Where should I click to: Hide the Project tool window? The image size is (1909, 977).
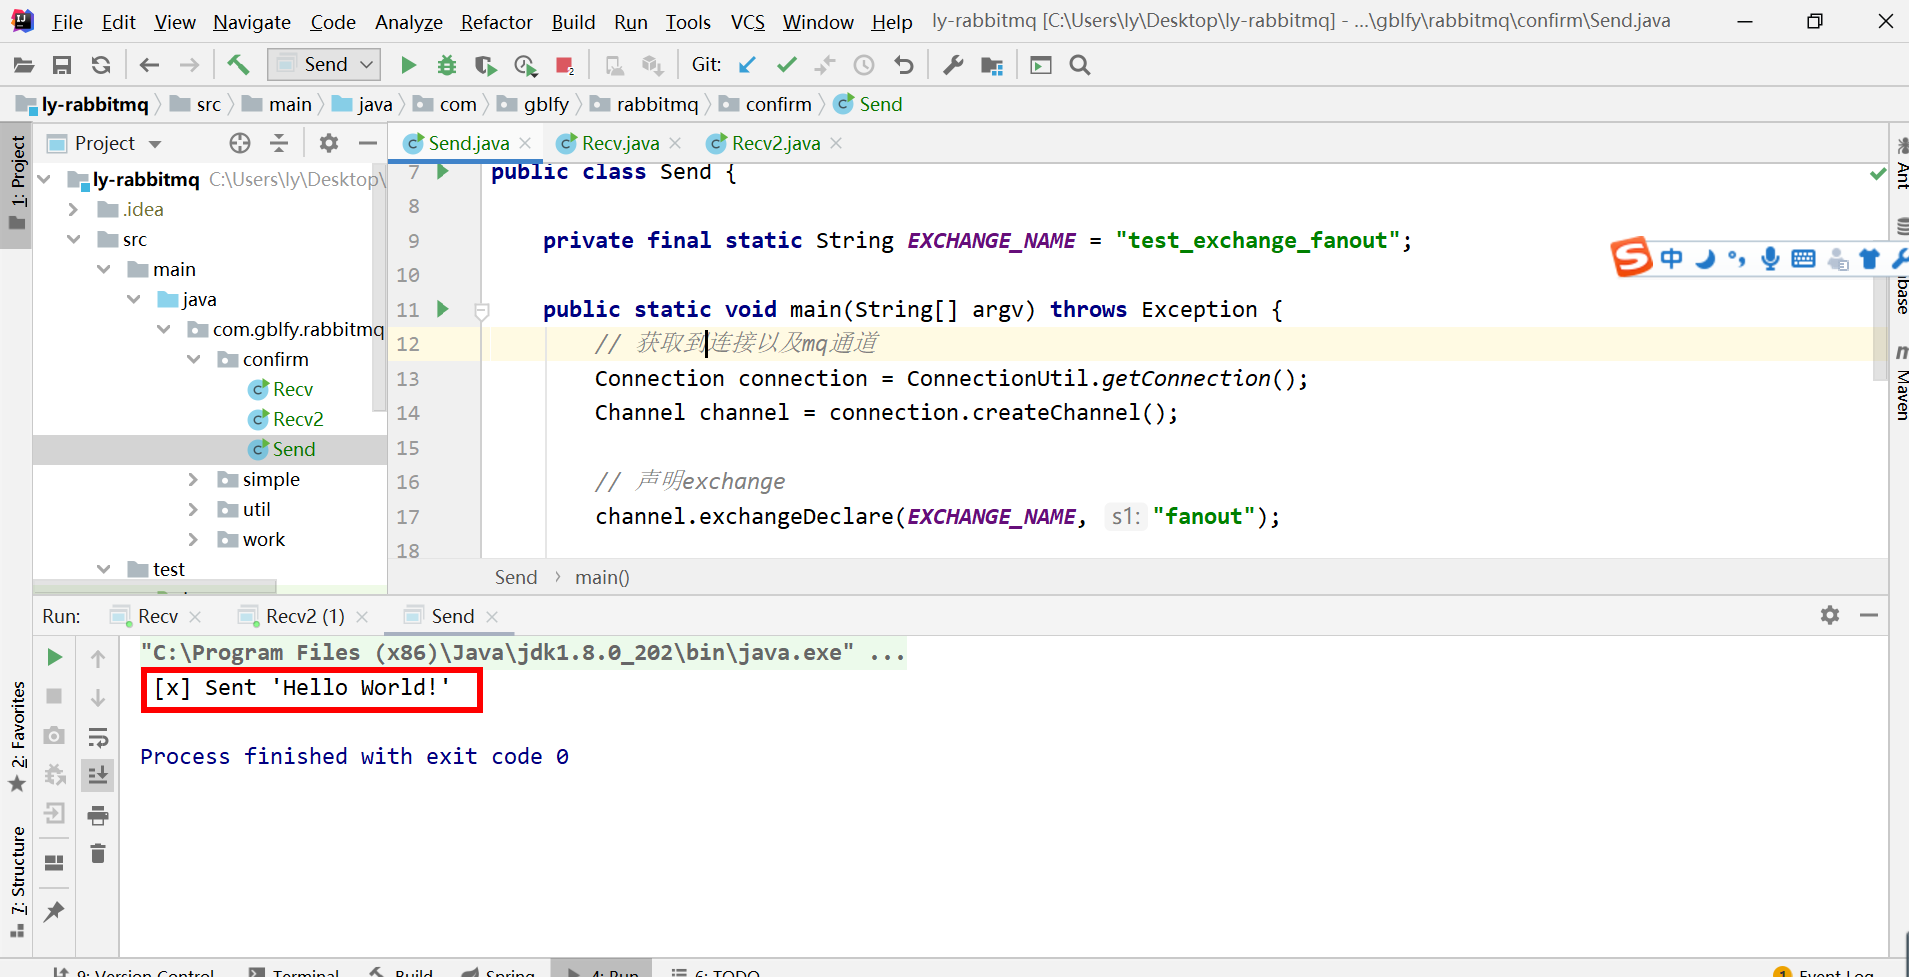tap(368, 143)
